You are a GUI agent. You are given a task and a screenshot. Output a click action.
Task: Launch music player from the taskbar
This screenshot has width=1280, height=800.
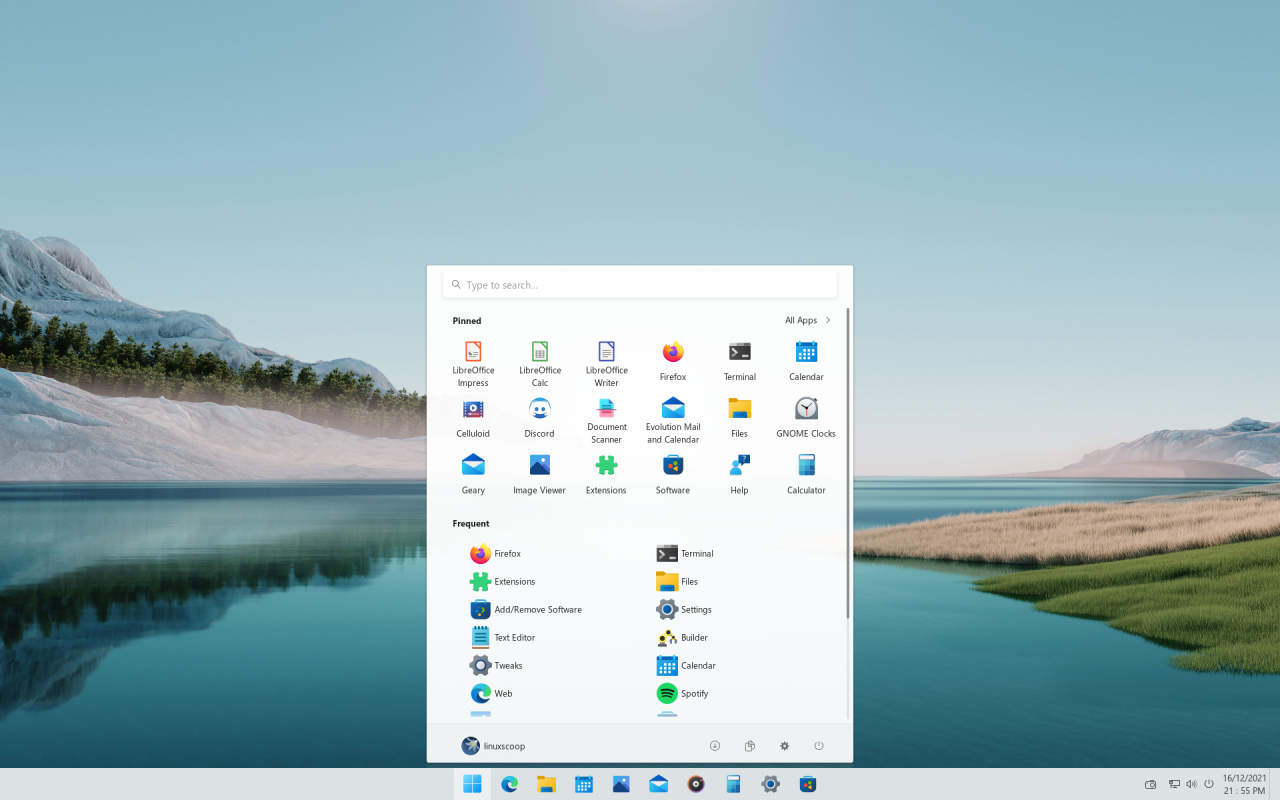pyautogui.click(x=696, y=784)
